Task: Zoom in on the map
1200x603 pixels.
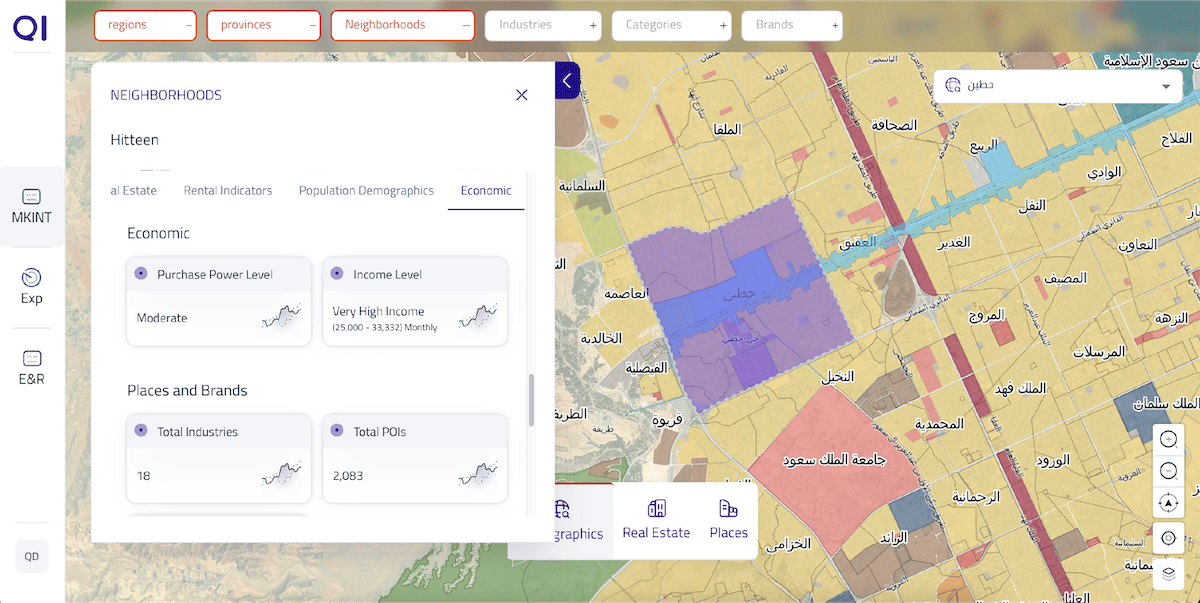Action: point(1168,438)
